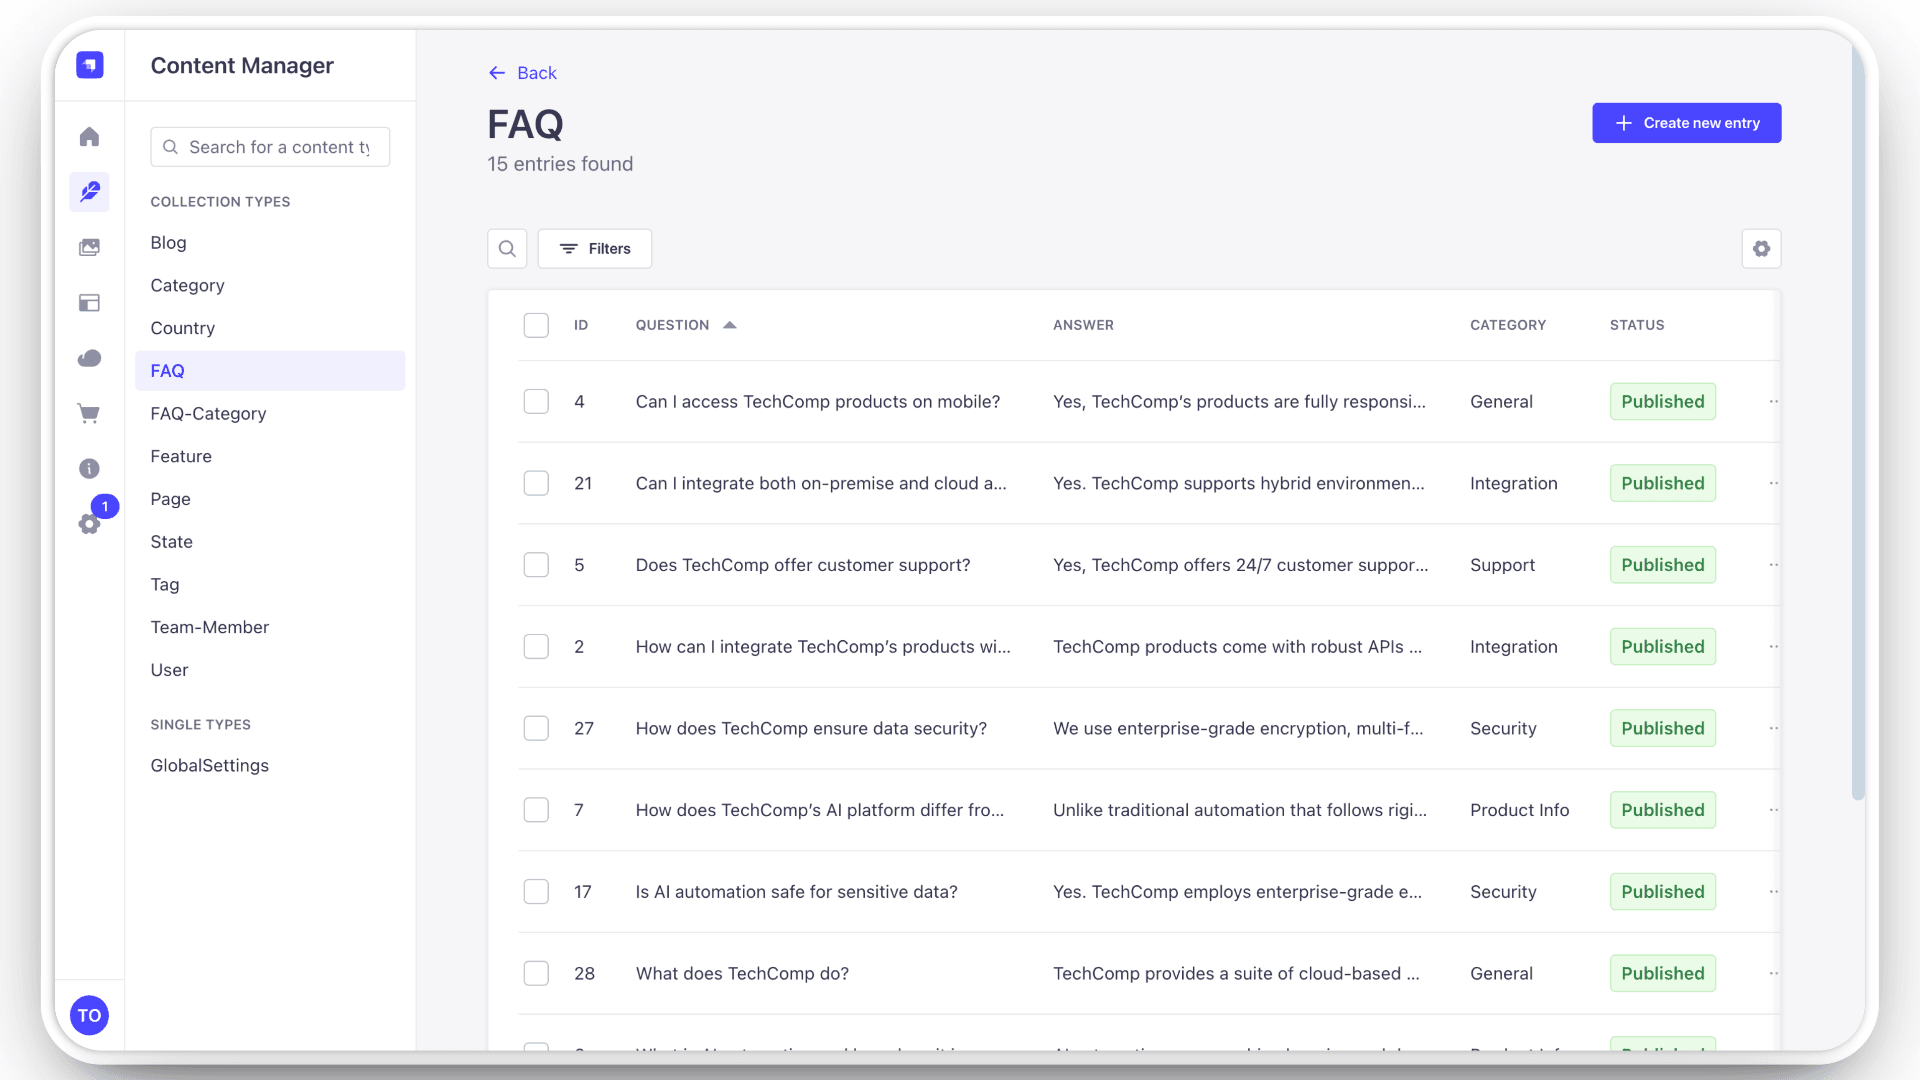Click 'Support' category cell
The height and width of the screenshot is (1080, 1920).
tap(1502, 565)
